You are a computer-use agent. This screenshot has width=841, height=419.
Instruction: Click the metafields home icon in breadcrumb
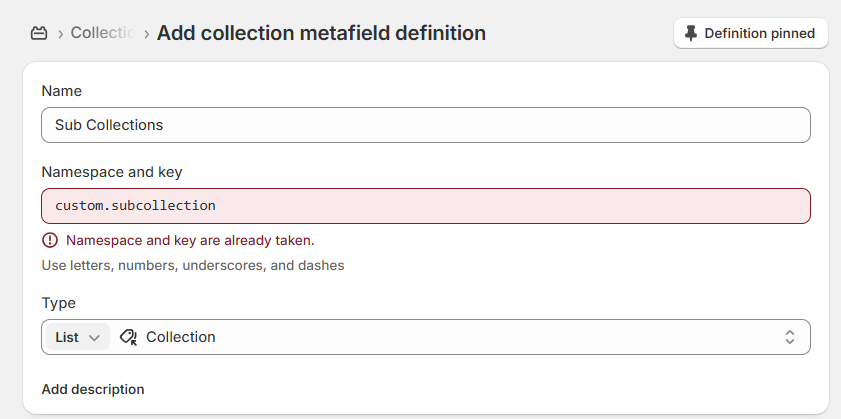(x=39, y=33)
